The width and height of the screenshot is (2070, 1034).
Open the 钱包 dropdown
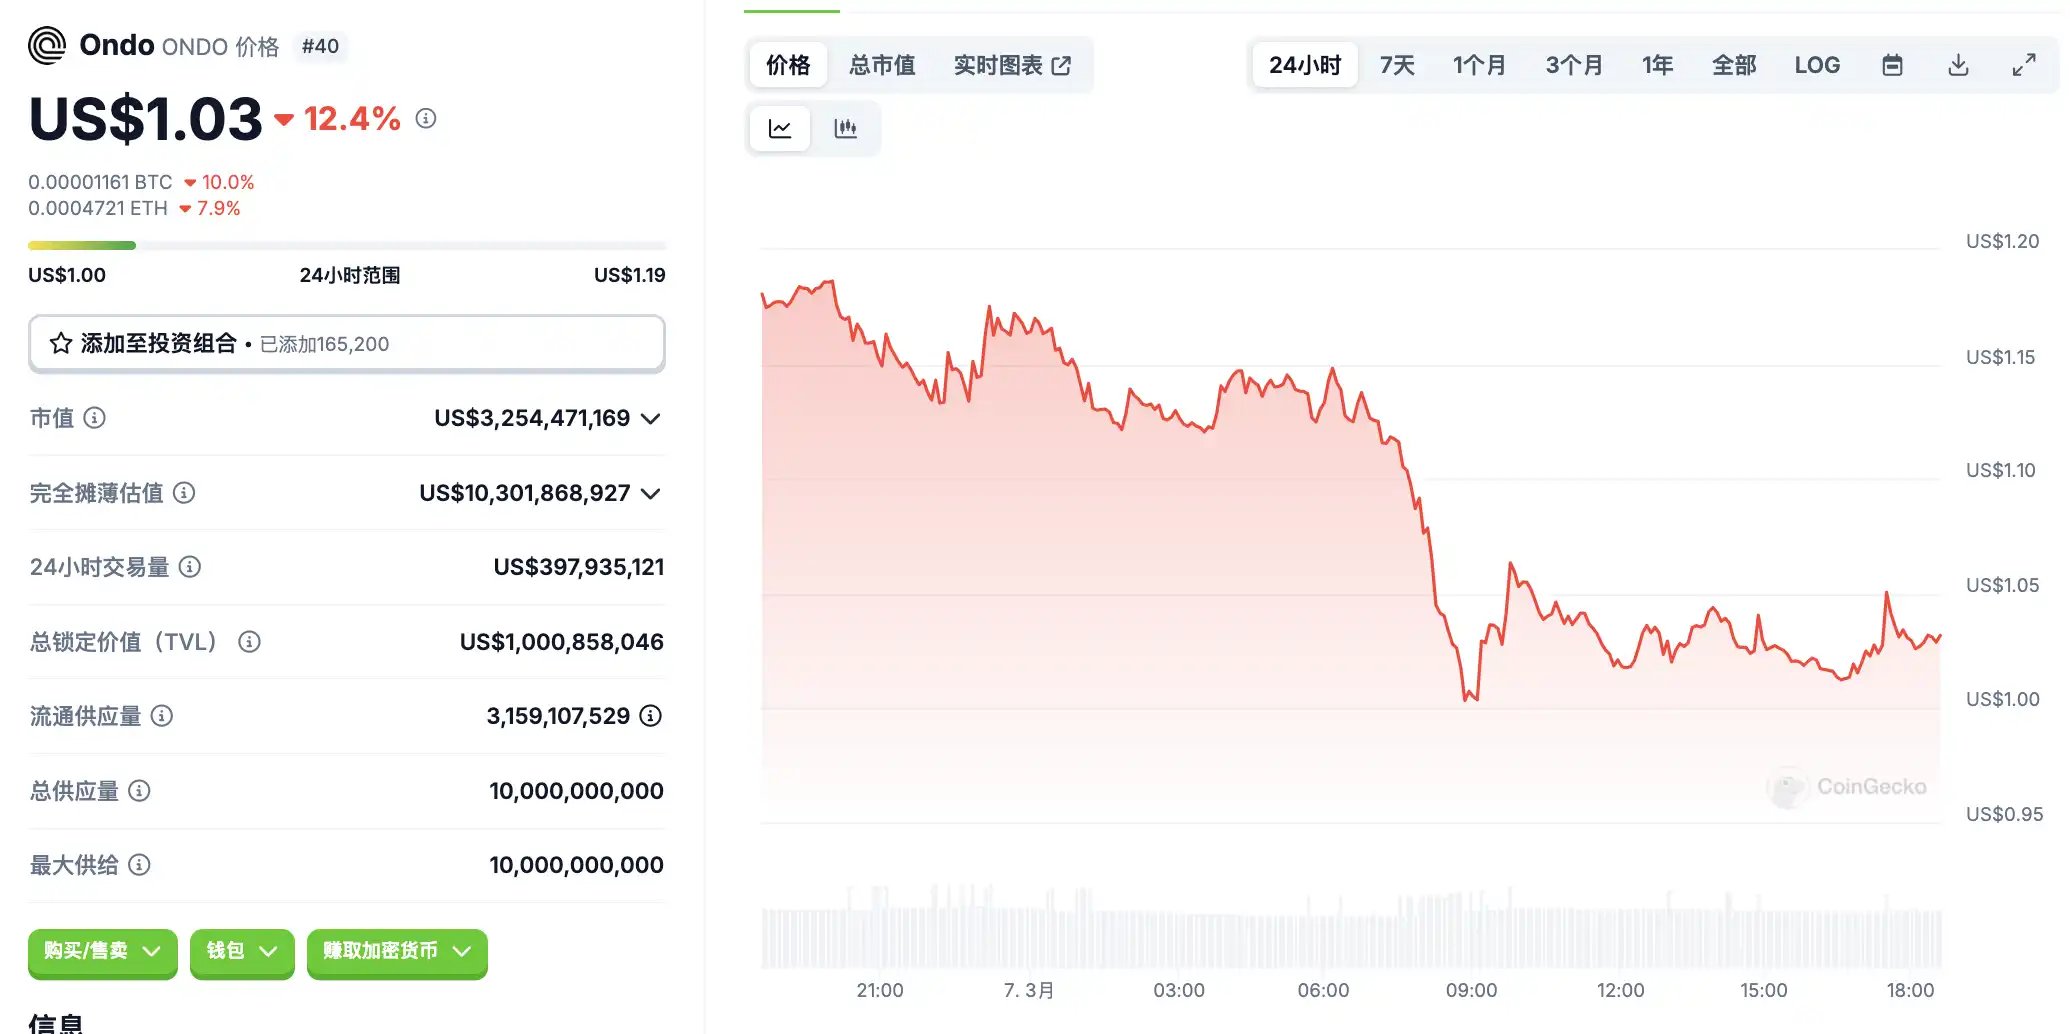(x=242, y=951)
